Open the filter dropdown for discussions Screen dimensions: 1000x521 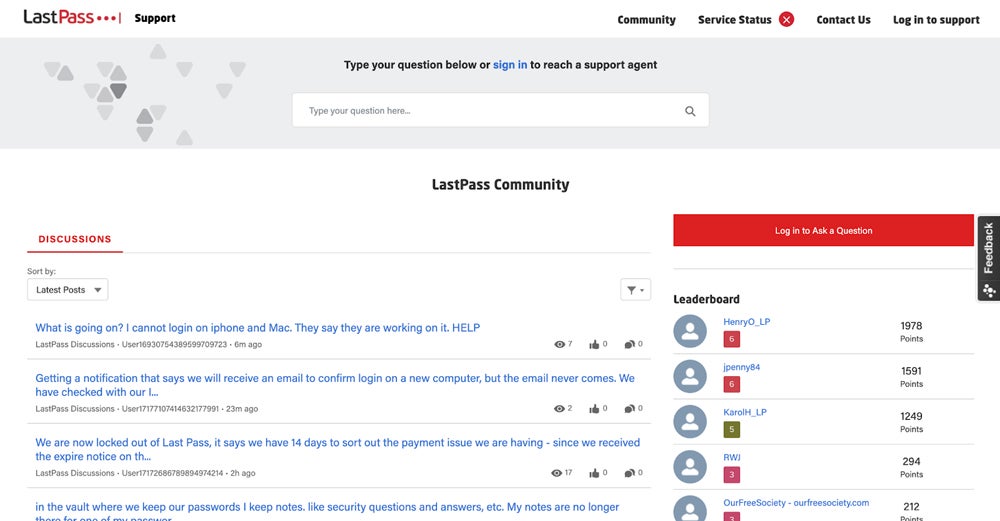(x=635, y=290)
